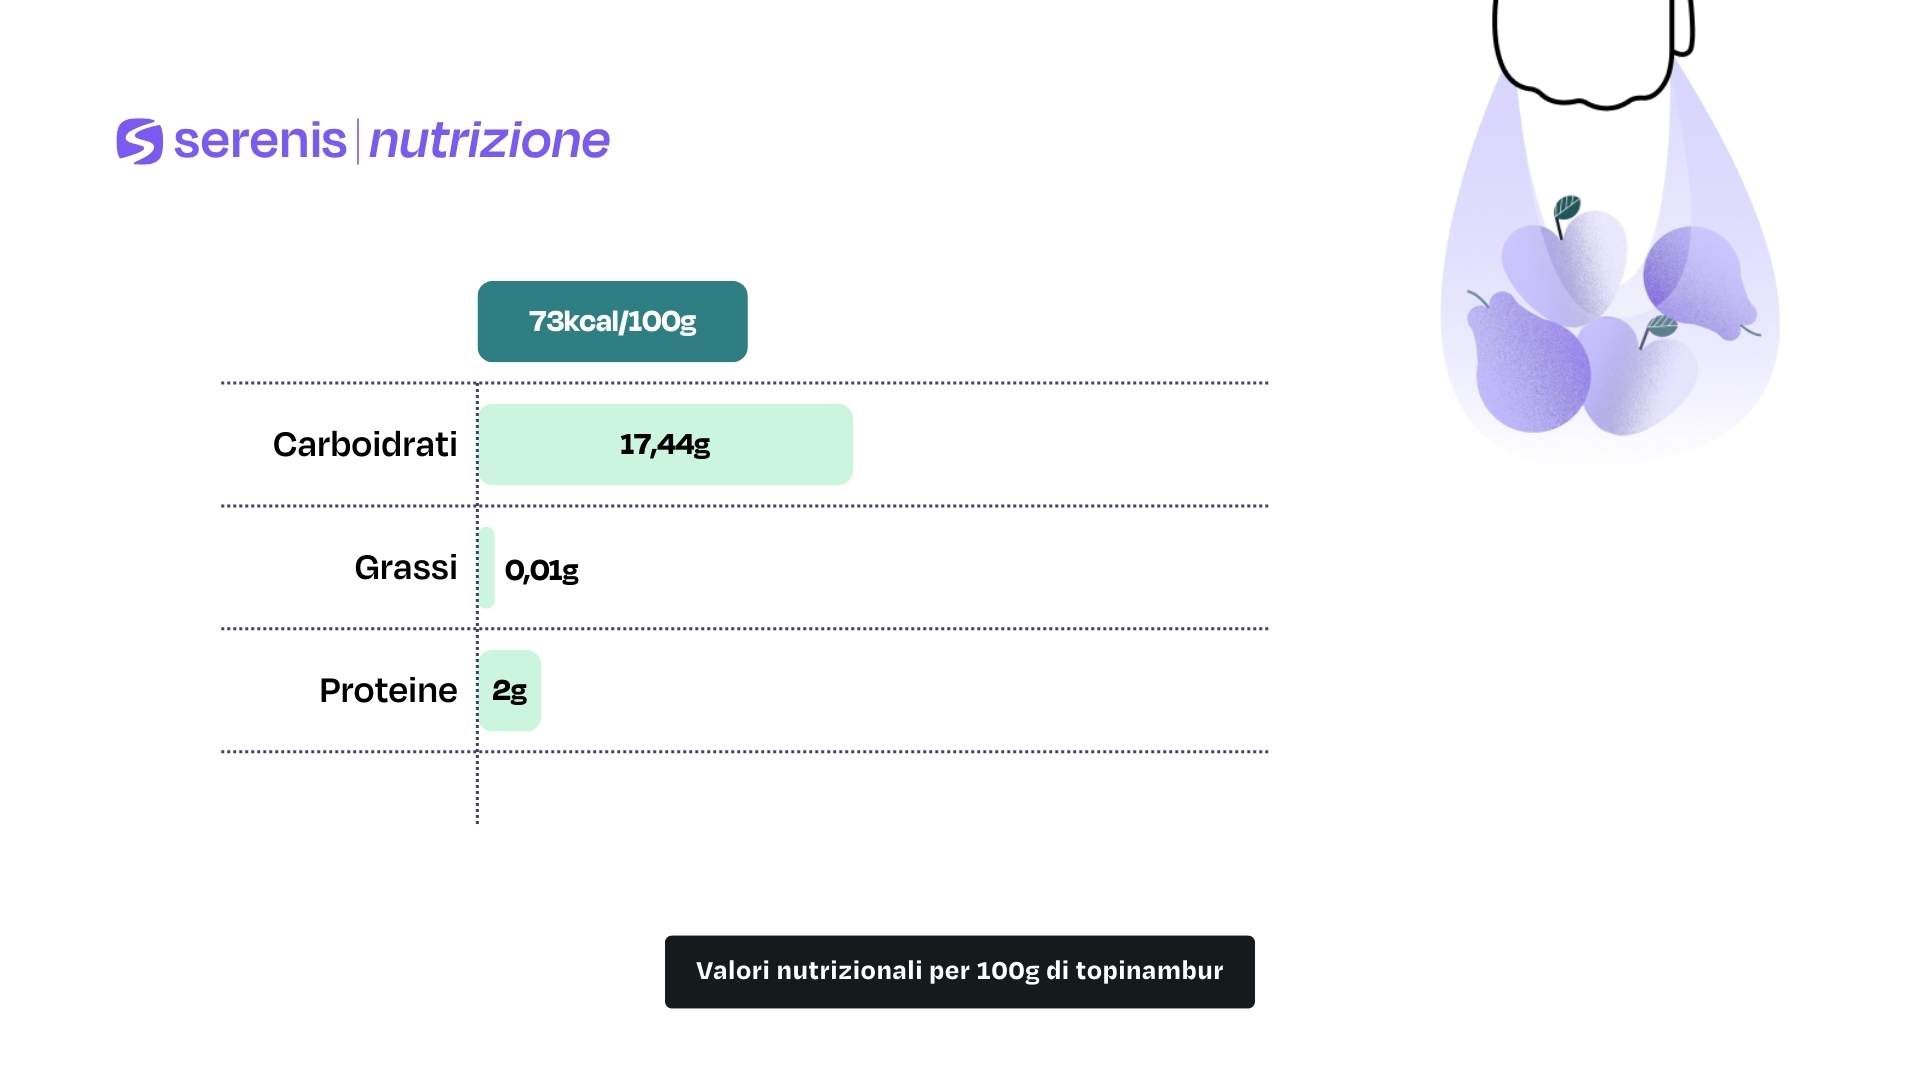Click the "Valori nutrizionali per 100g" caption
The height and width of the screenshot is (1080, 1920).
click(x=959, y=972)
